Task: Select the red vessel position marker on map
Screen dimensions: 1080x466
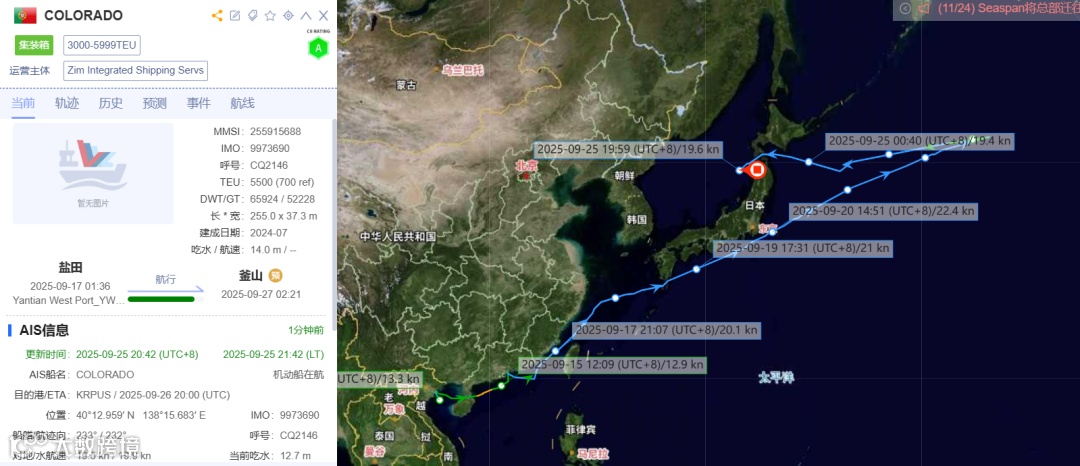Action: [x=758, y=169]
